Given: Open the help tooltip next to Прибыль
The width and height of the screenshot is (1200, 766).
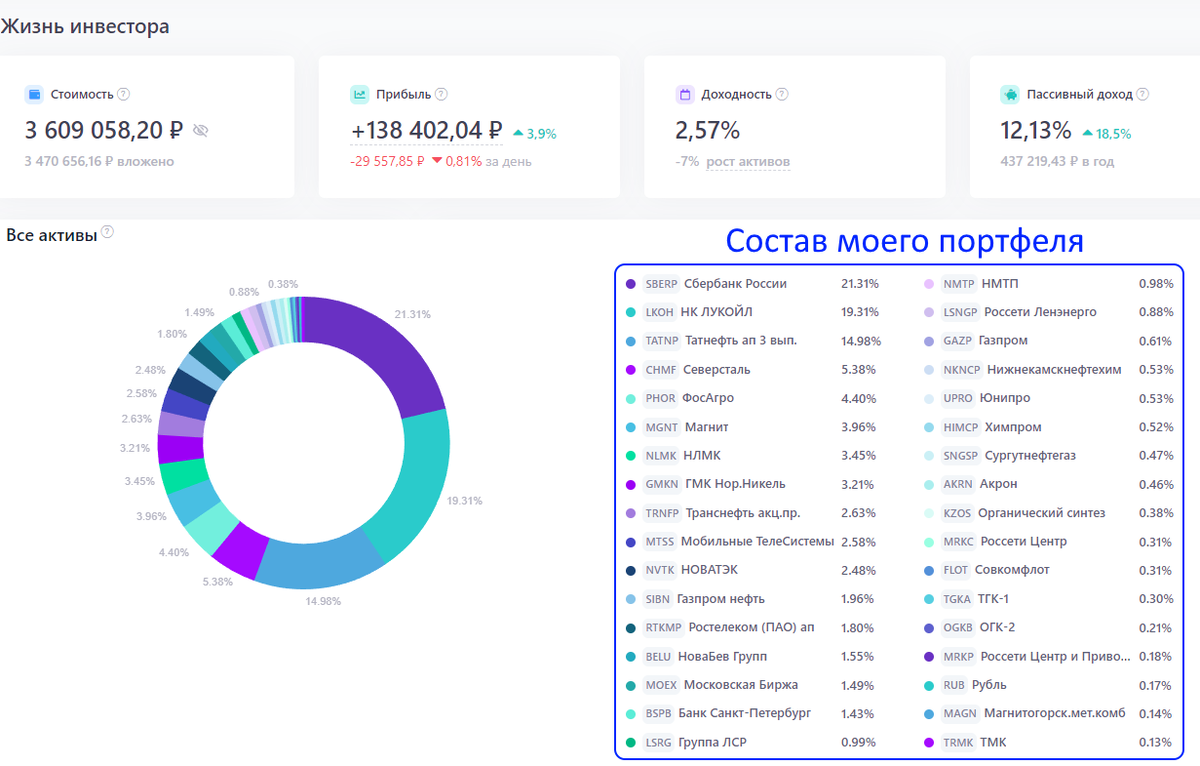Looking at the screenshot, I should click(441, 94).
